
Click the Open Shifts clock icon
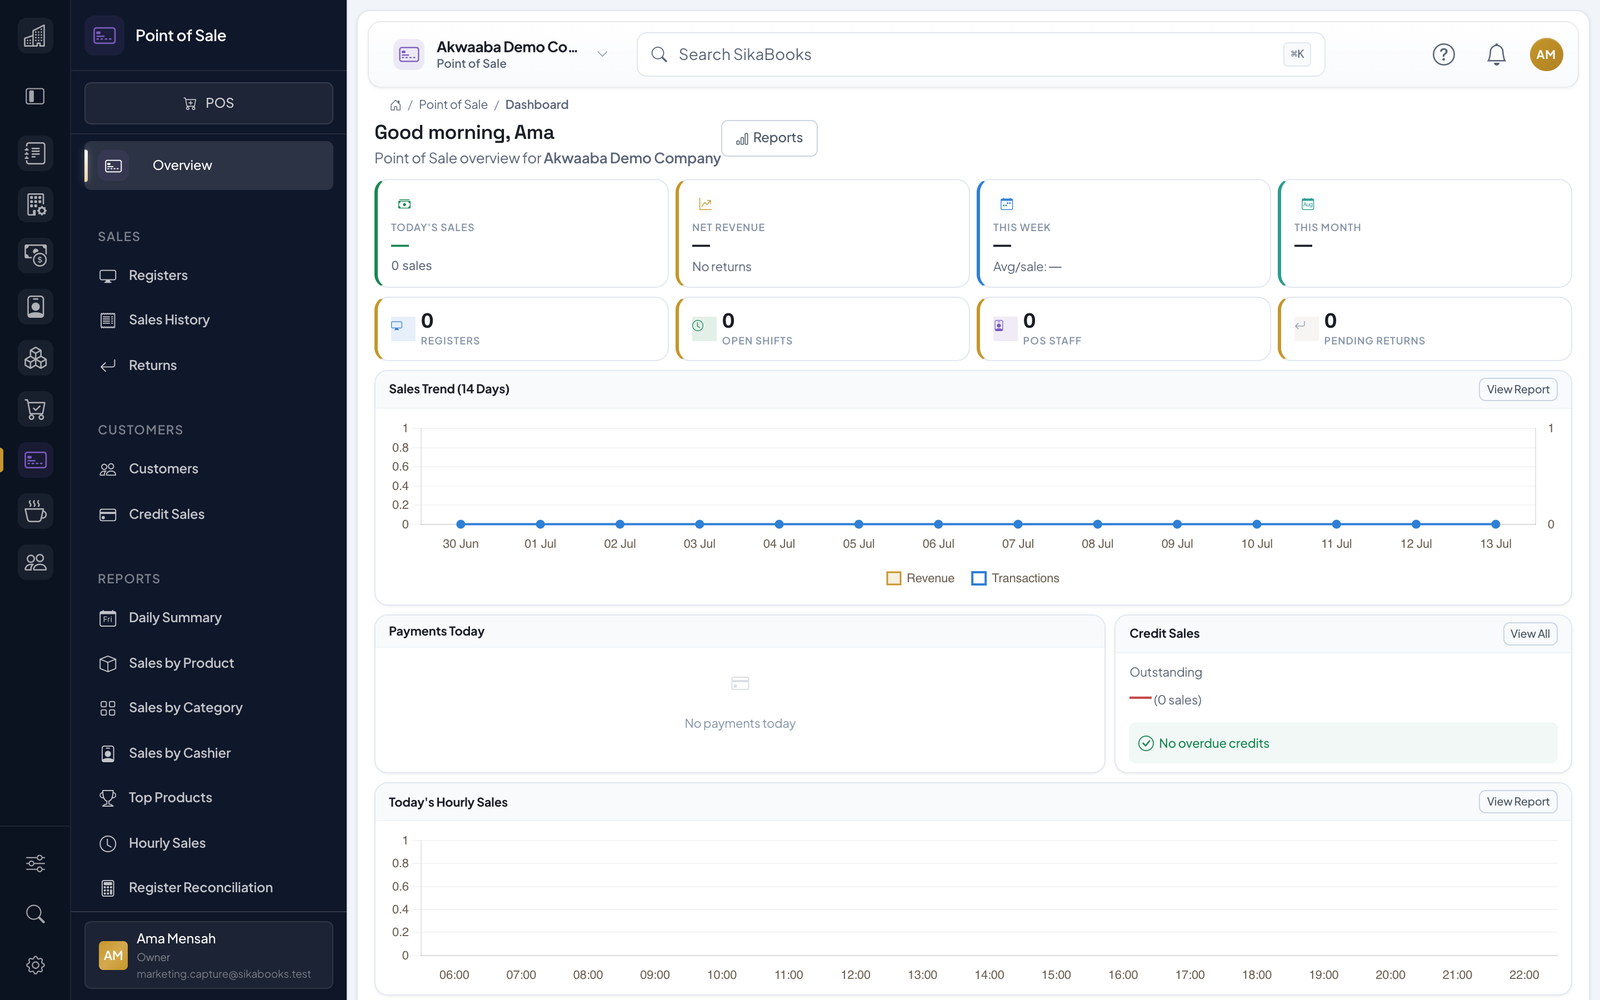coord(698,326)
